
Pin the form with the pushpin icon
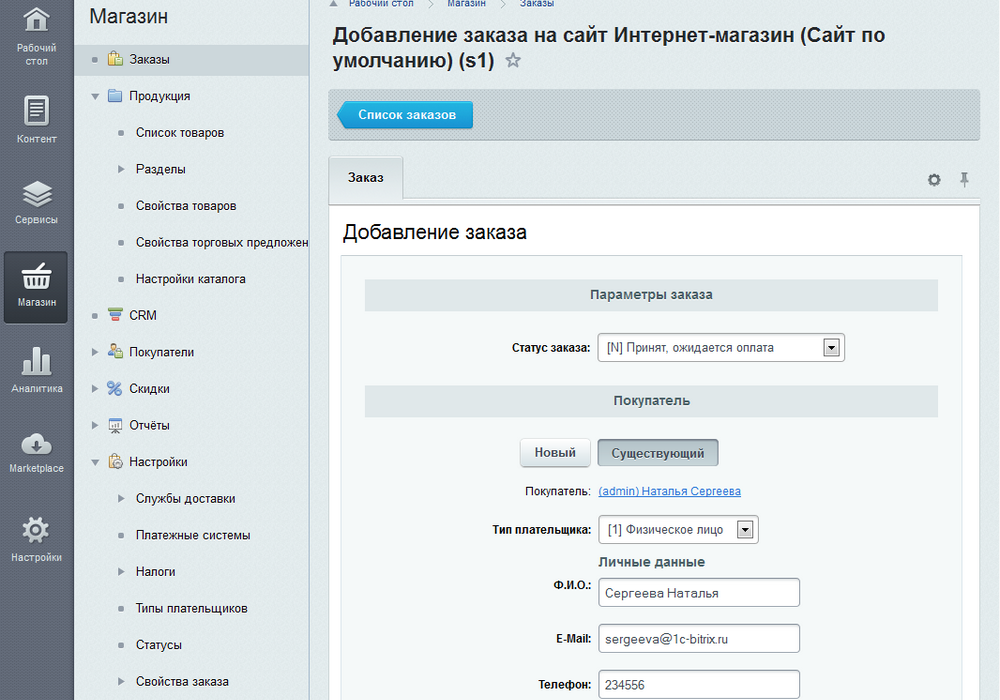coord(964,179)
